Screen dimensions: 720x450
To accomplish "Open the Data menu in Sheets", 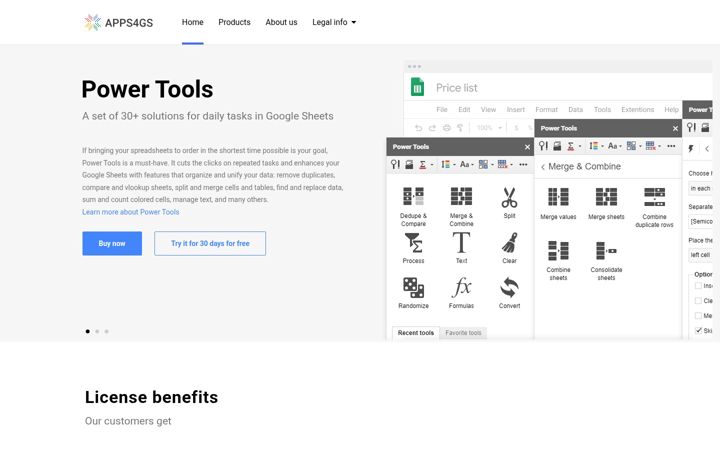I will pos(575,109).
